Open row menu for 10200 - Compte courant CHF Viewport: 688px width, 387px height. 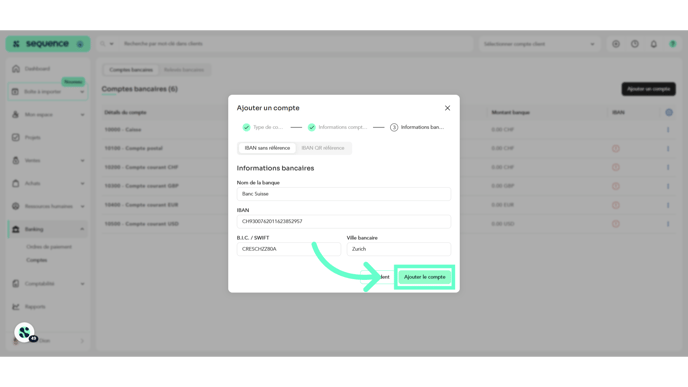click(668, 168)
